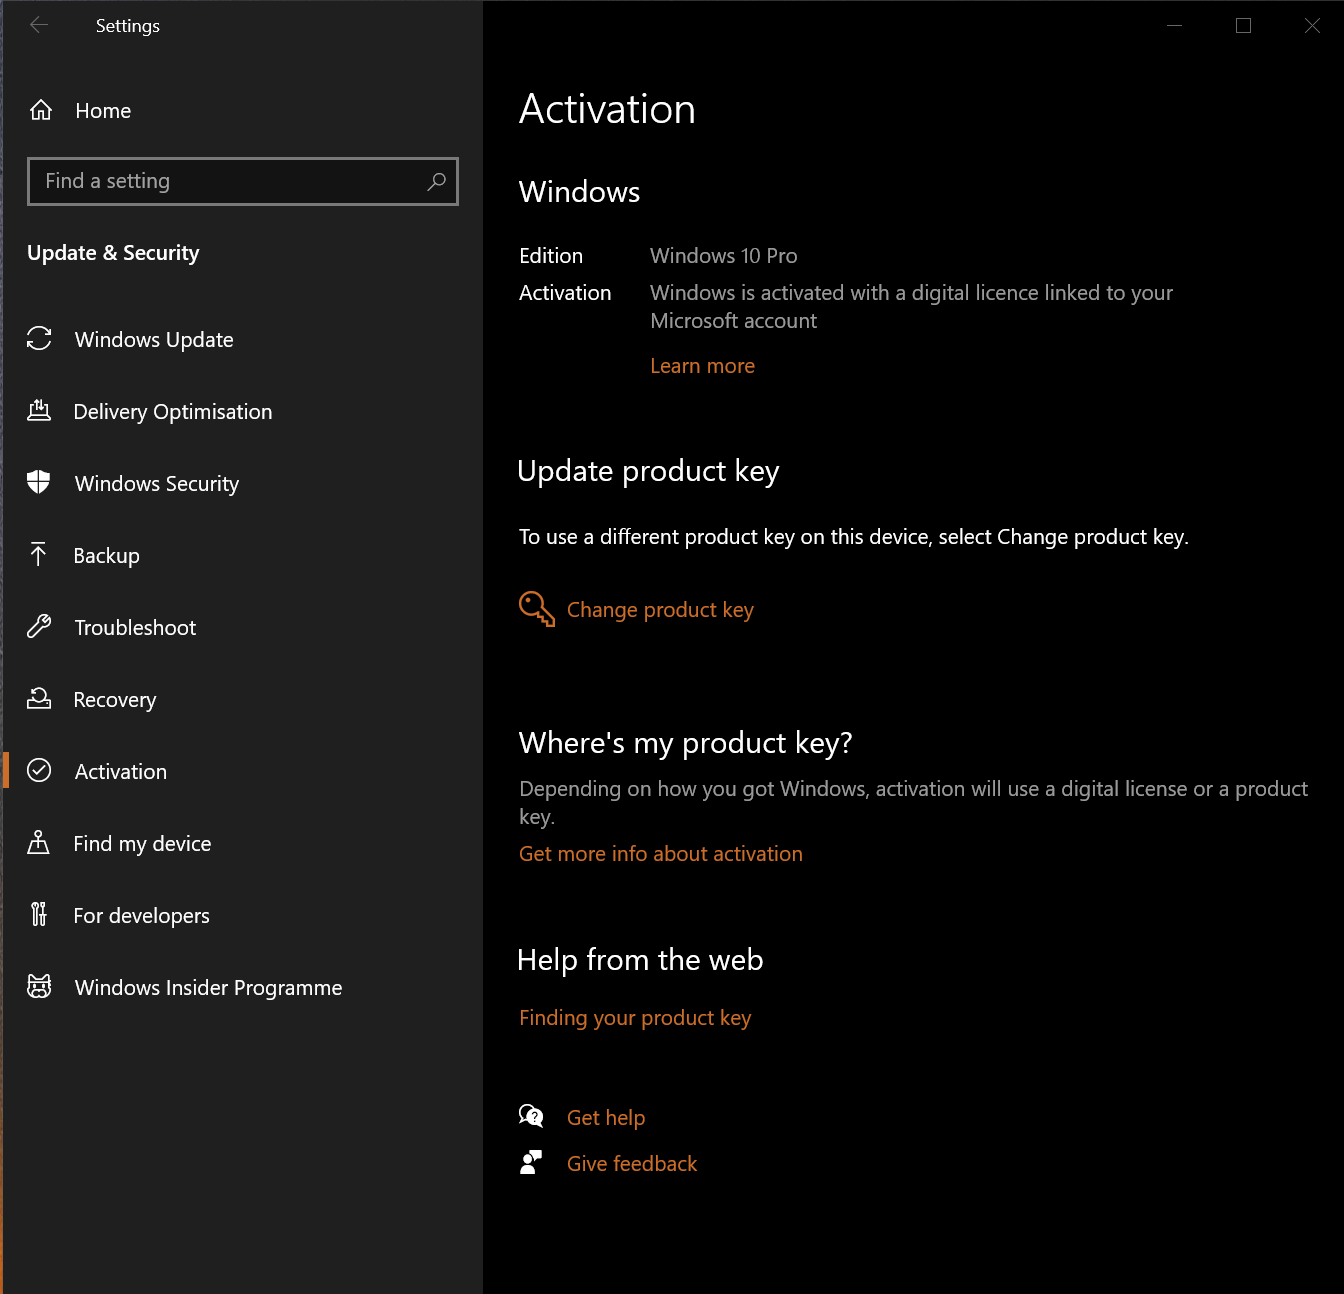Open Finding your product key link

pos(635,1018)
